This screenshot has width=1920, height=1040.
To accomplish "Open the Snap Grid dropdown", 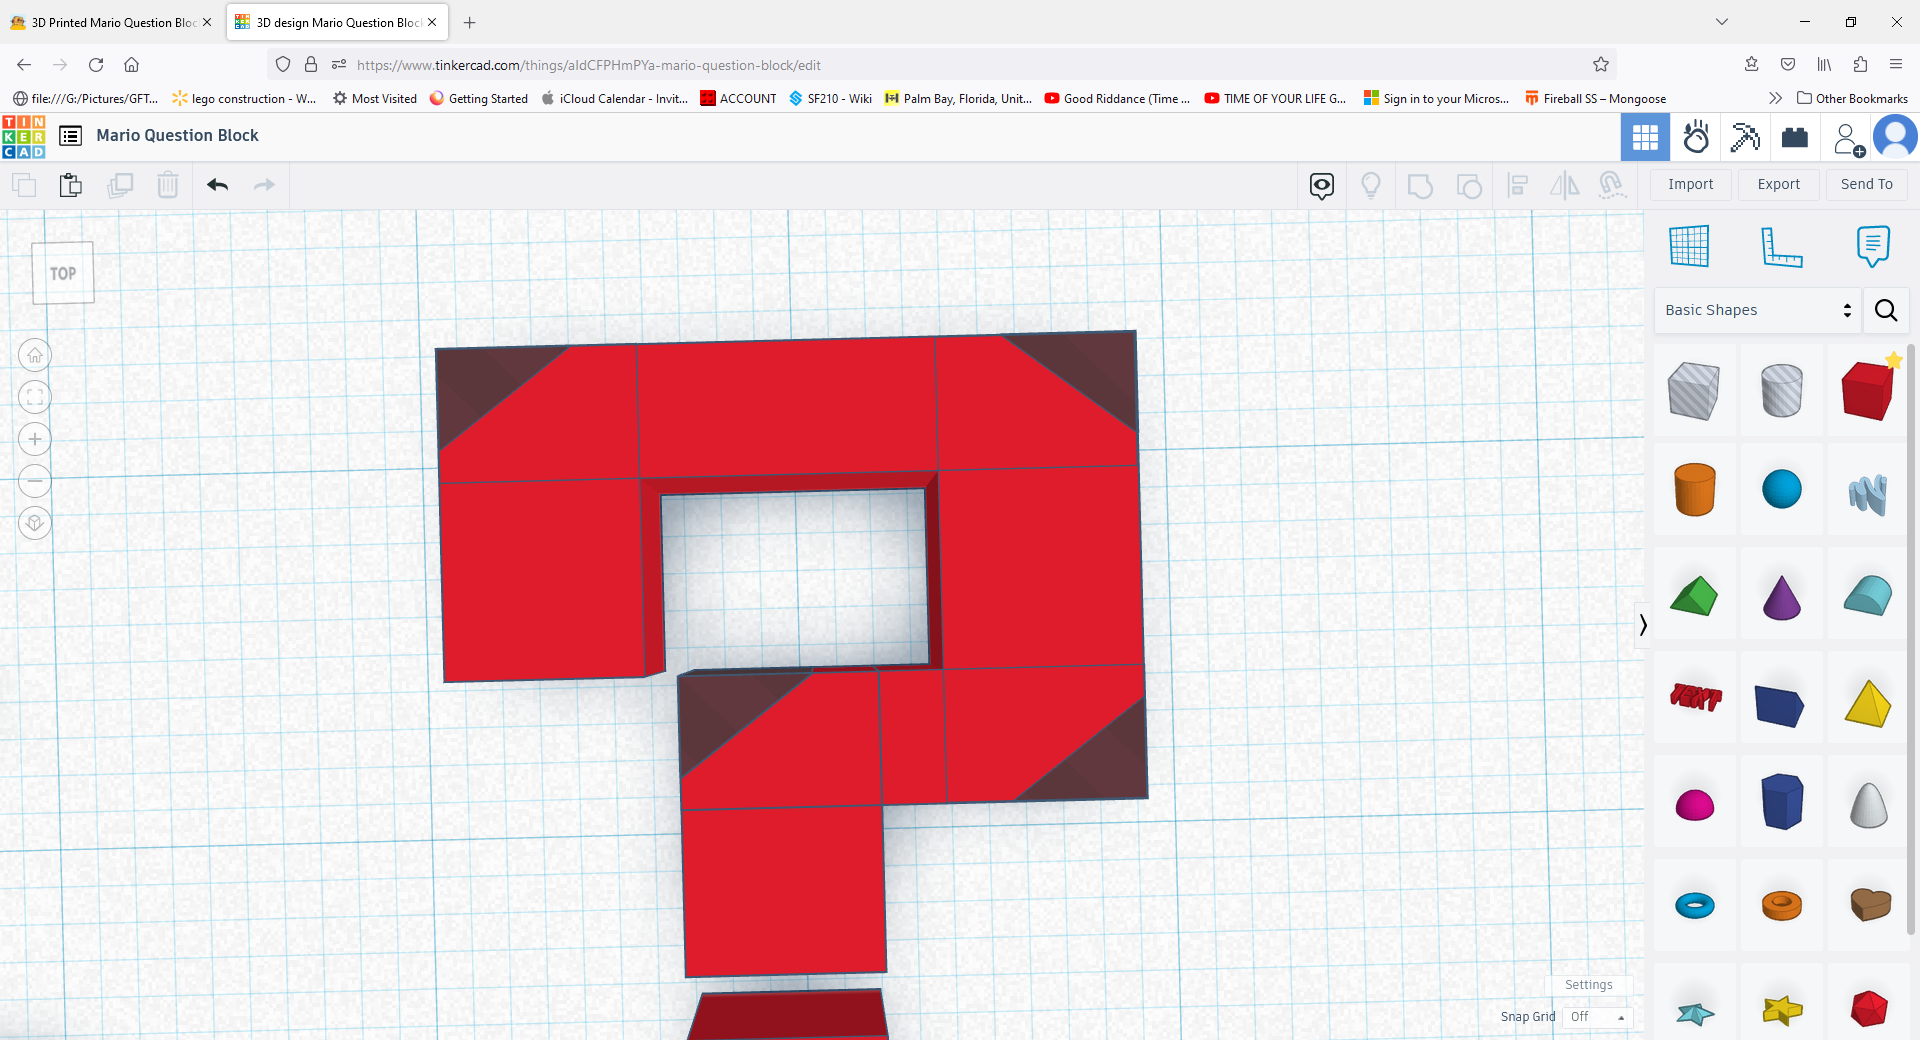I will click(1597, 1017).
